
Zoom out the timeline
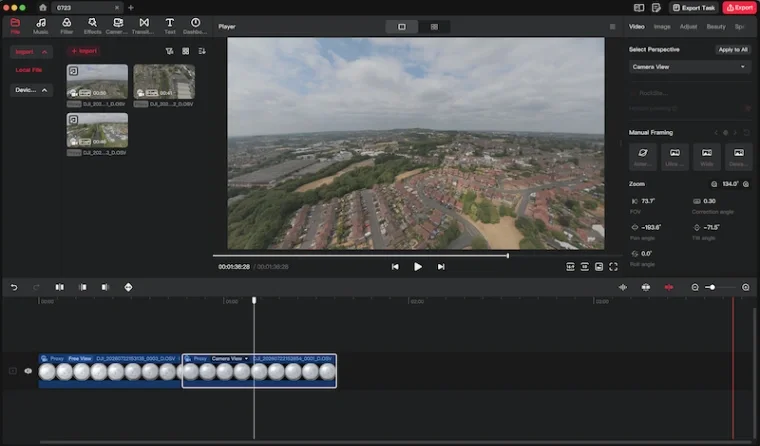click(695, 287)
